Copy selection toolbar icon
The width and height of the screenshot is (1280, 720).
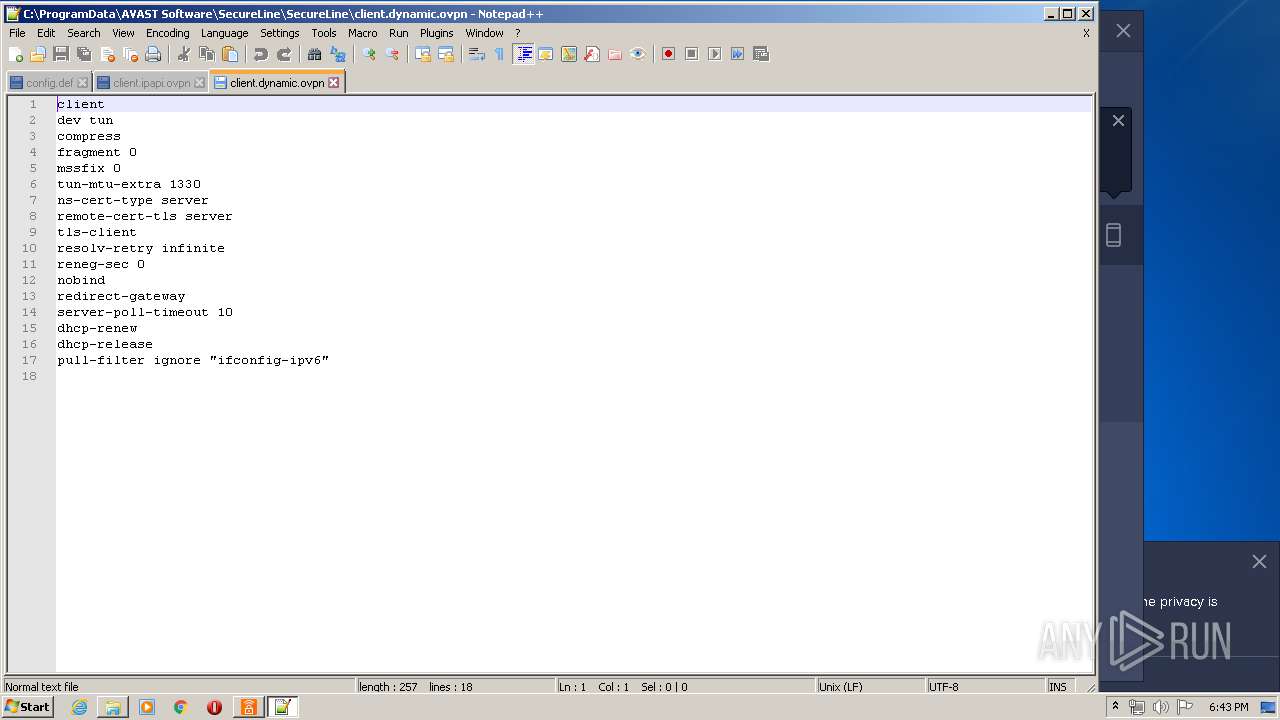coord(207,54)
